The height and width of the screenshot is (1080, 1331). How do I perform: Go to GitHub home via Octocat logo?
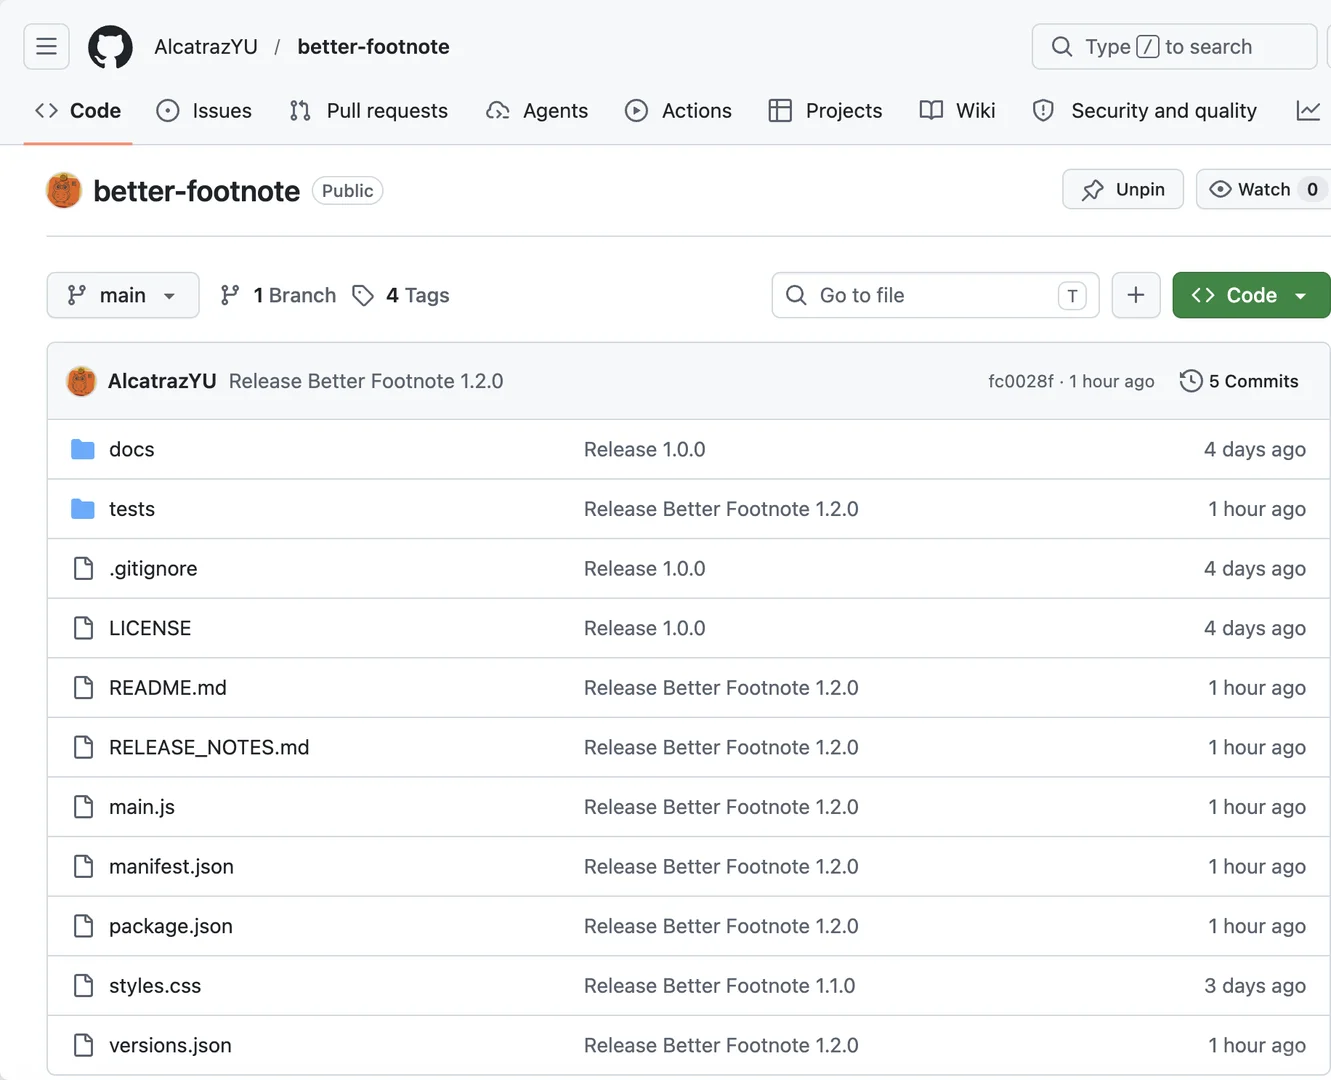[x=110, y=47]
